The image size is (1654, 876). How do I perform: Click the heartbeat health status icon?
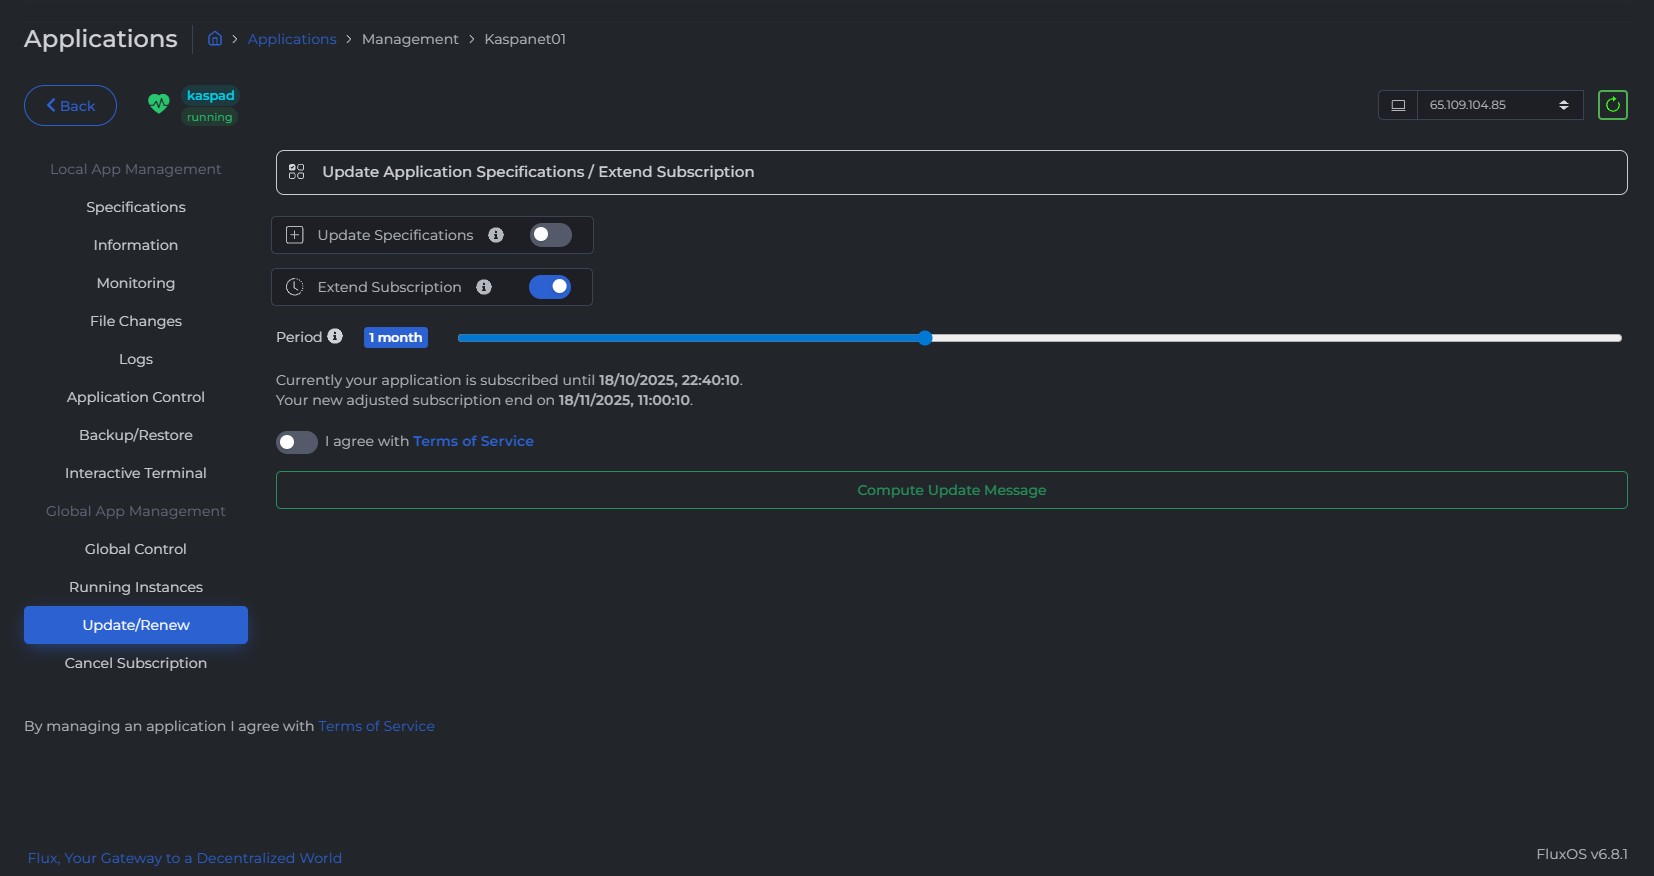click(159, 104)
